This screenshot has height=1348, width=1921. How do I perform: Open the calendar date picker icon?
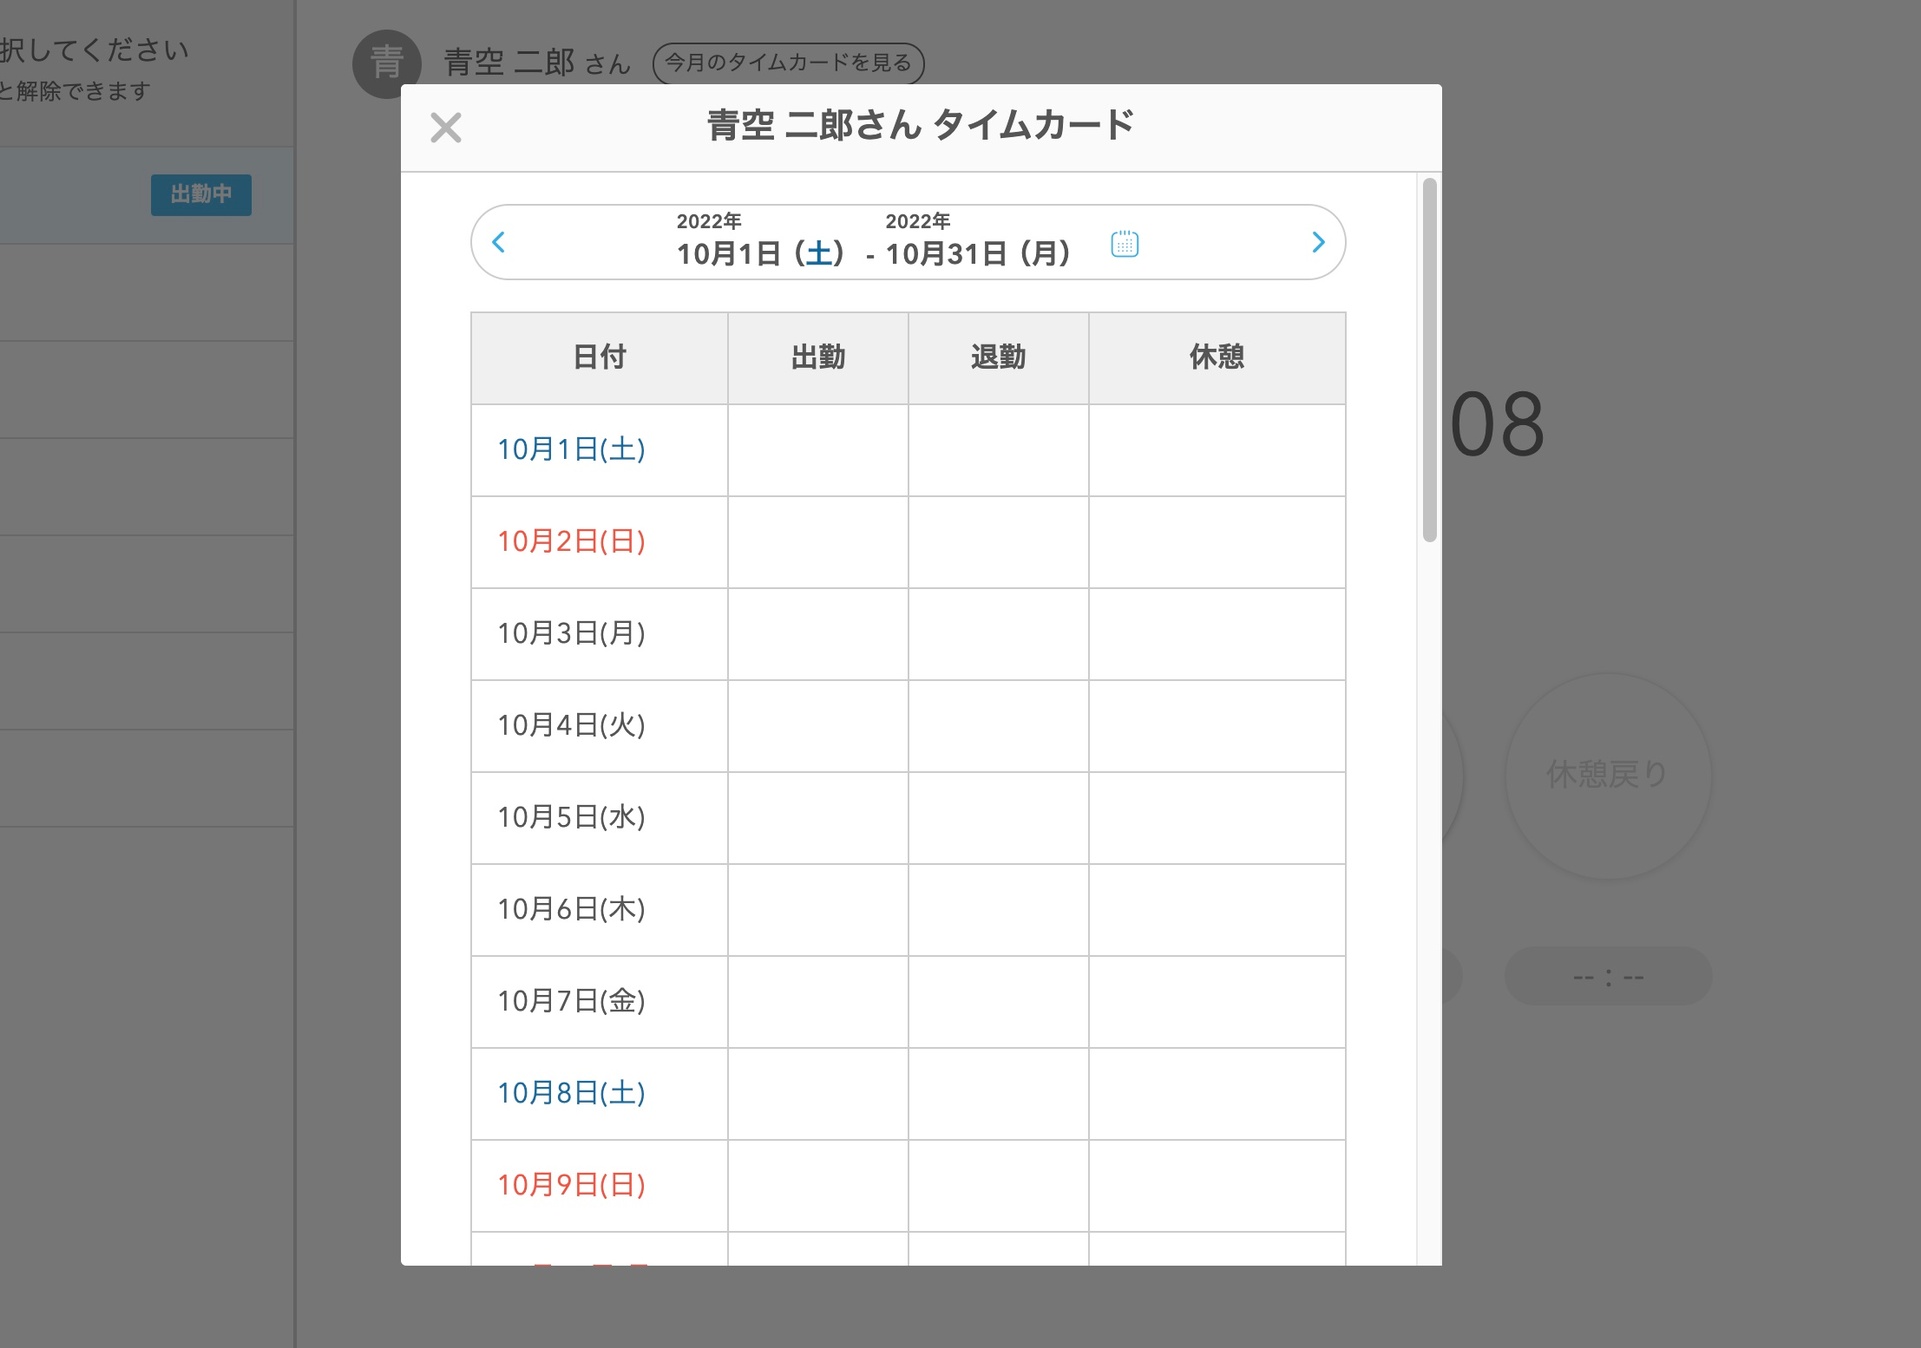tap(1124, 243)
